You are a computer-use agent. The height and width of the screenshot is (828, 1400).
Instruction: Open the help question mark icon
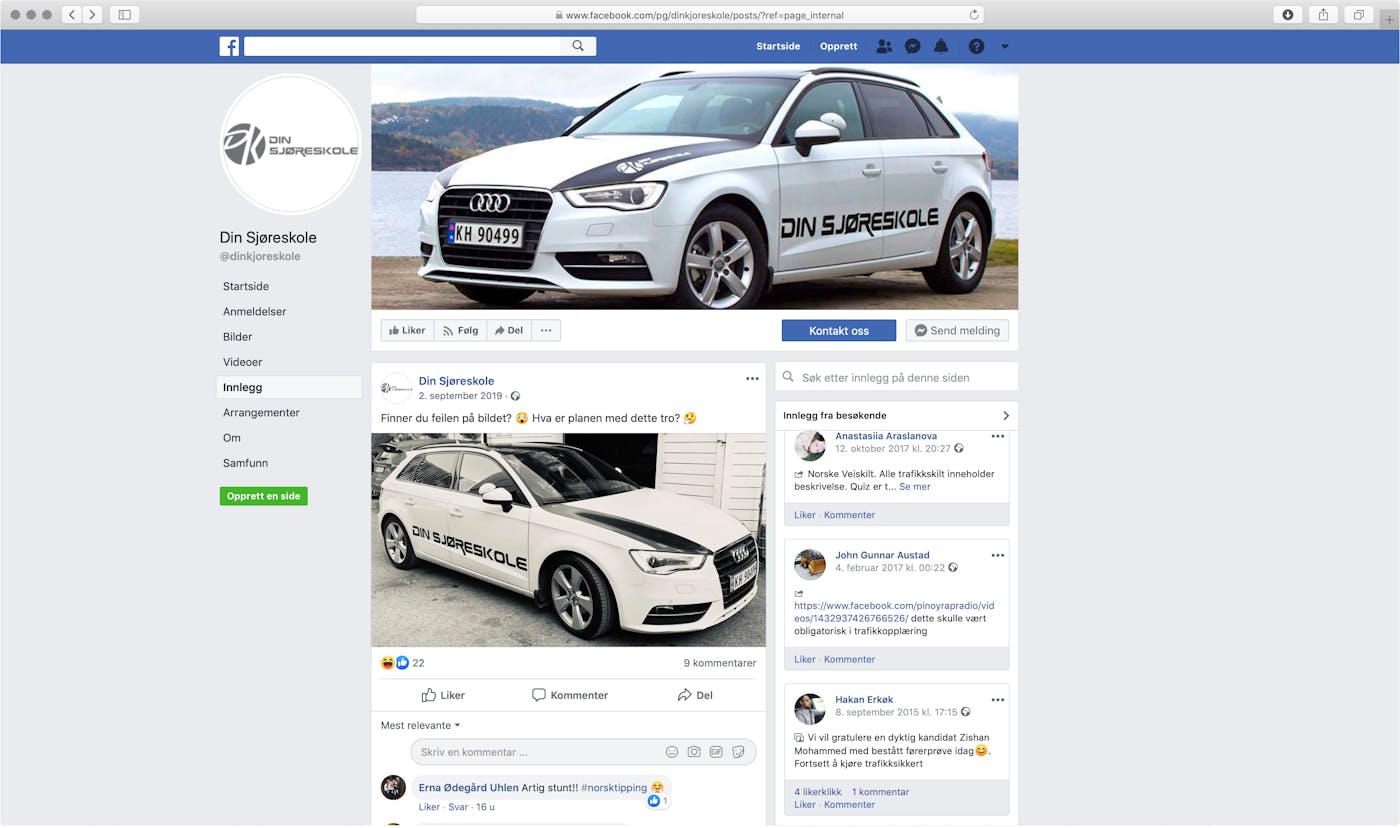tap(976, 46)
